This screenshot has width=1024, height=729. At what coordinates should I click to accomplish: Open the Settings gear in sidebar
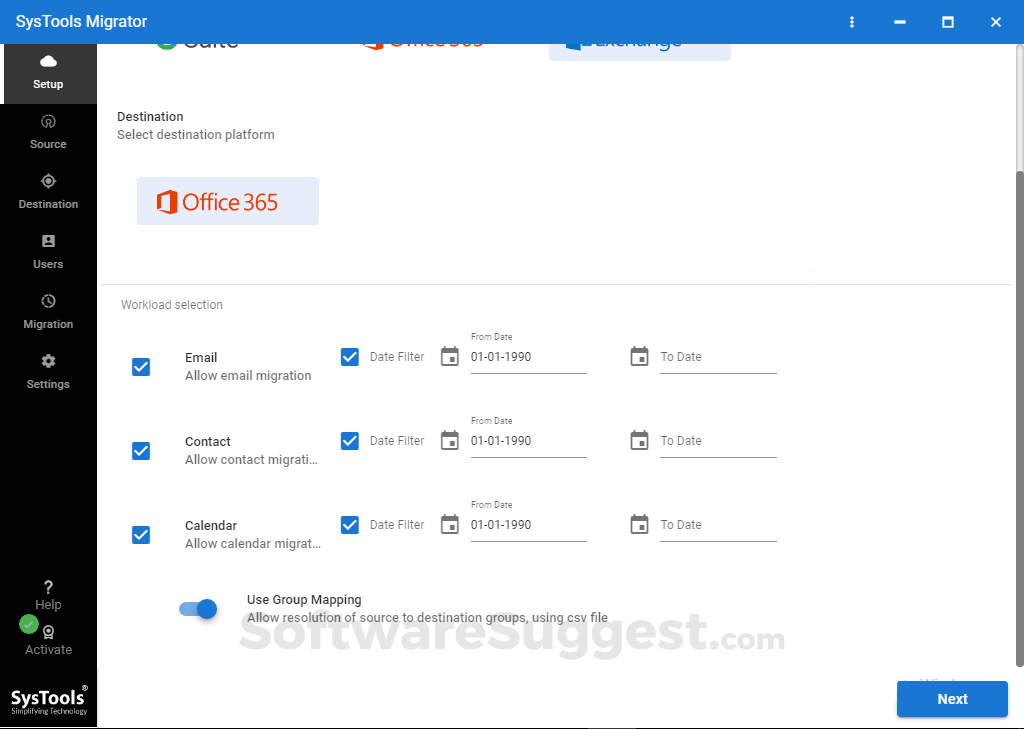(48, 370)
